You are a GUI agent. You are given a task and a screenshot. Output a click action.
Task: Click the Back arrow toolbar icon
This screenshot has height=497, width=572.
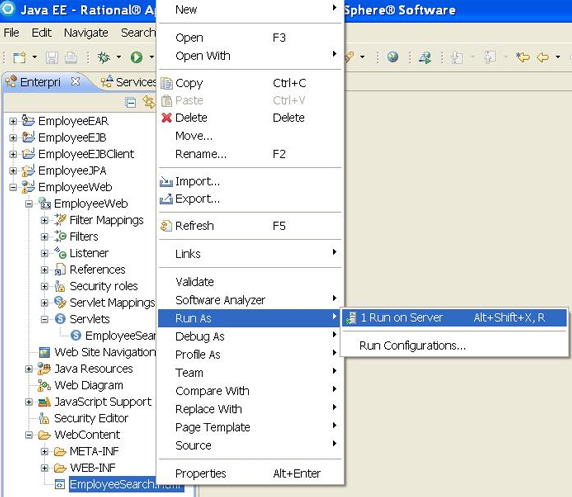[543, 57]
